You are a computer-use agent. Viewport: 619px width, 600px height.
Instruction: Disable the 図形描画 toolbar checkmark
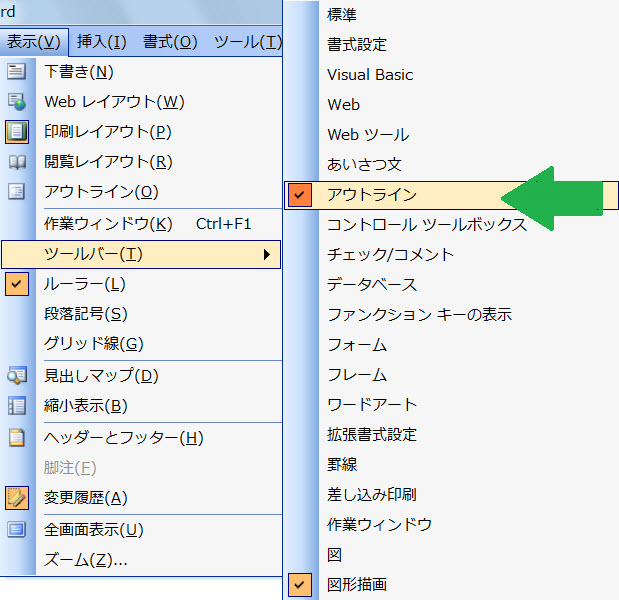(299, 584)
